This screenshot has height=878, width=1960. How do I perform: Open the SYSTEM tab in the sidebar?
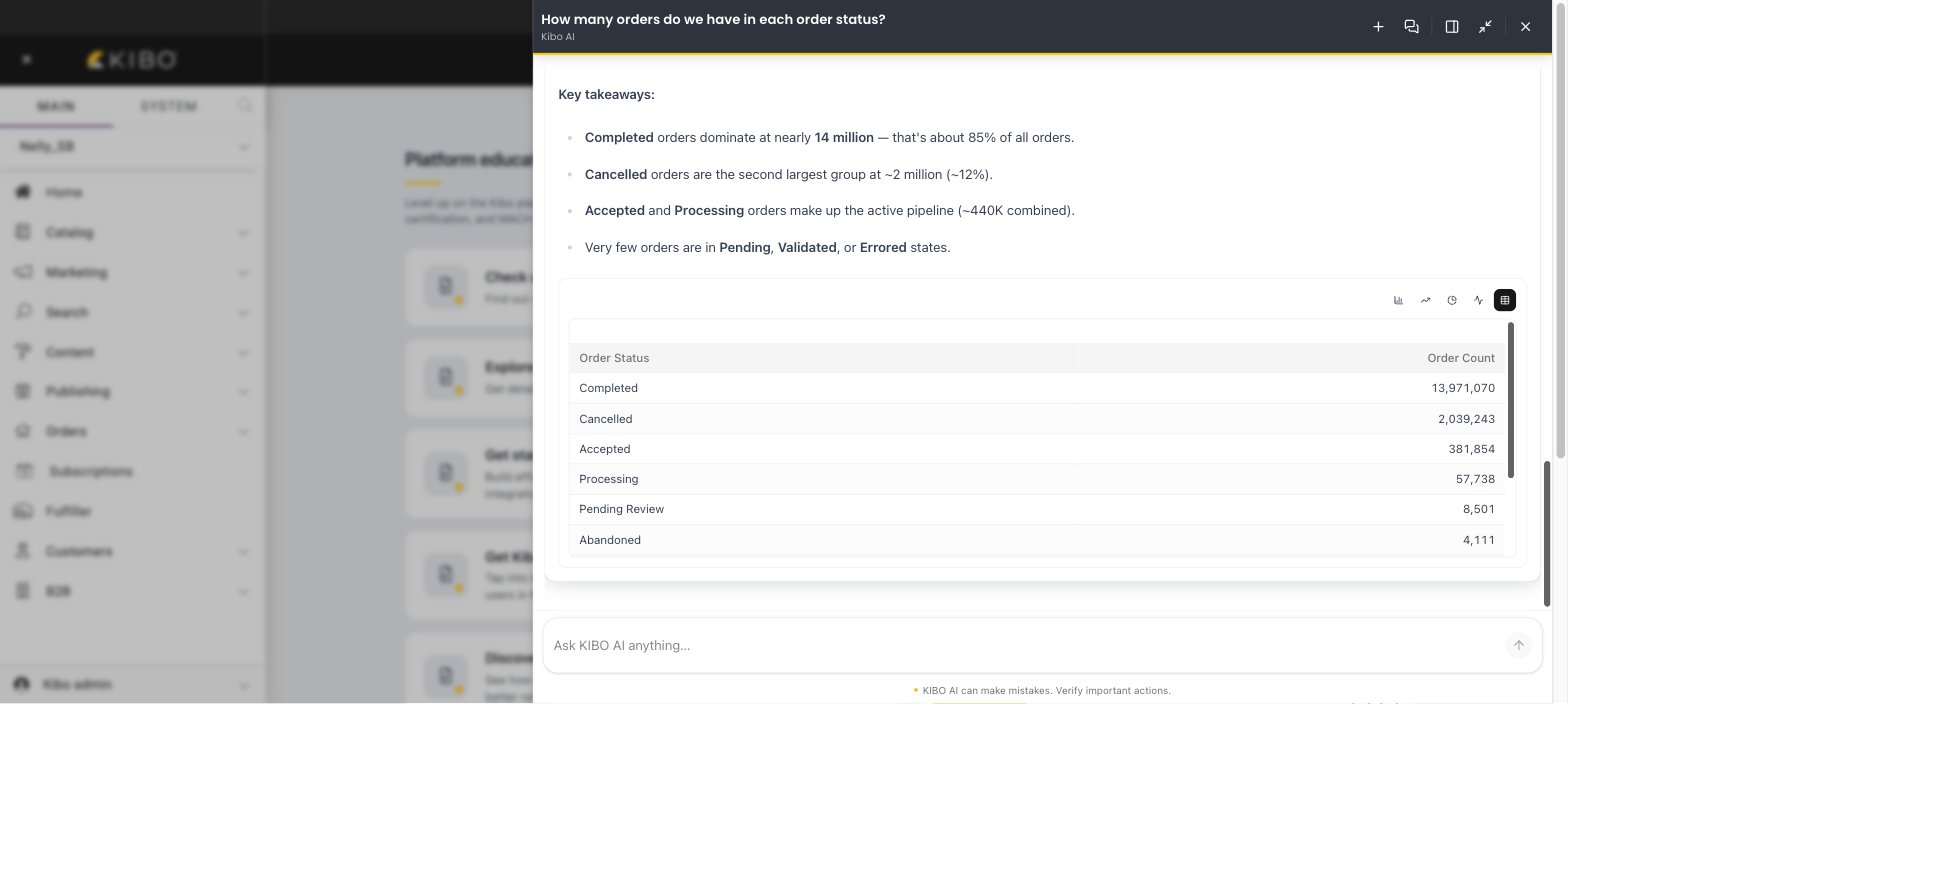click(x=168, y=106)
